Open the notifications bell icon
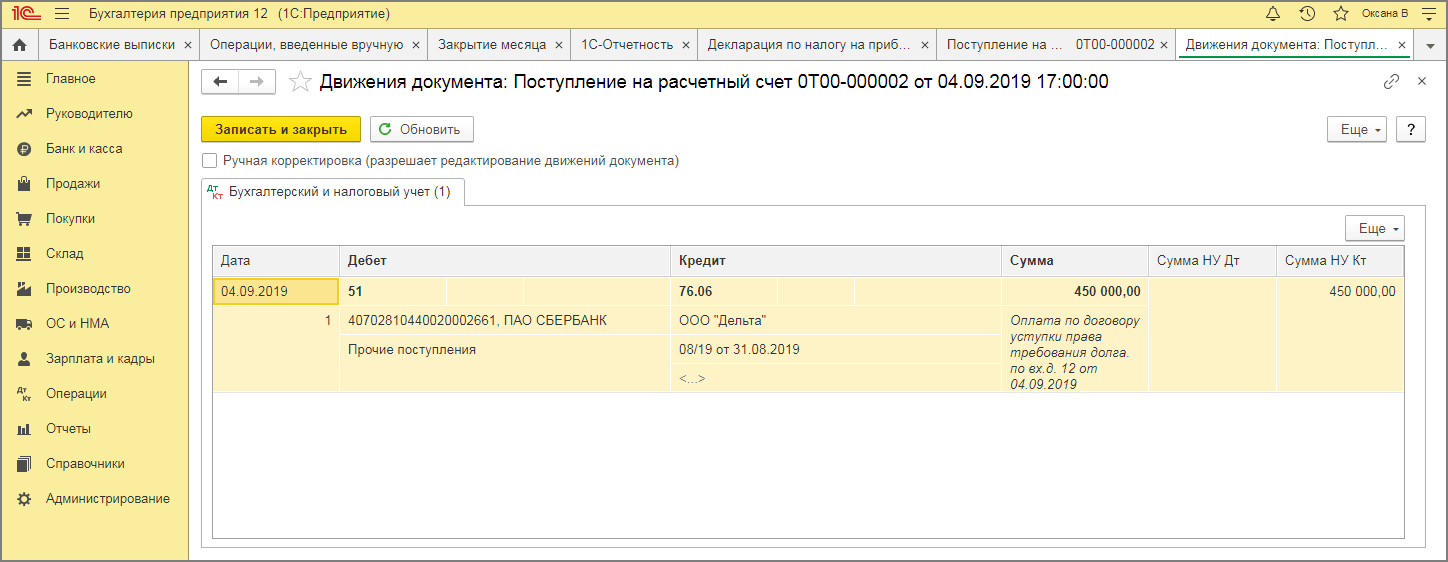This screenshot has height=562, width=1448. click(x=1273, y=14)
